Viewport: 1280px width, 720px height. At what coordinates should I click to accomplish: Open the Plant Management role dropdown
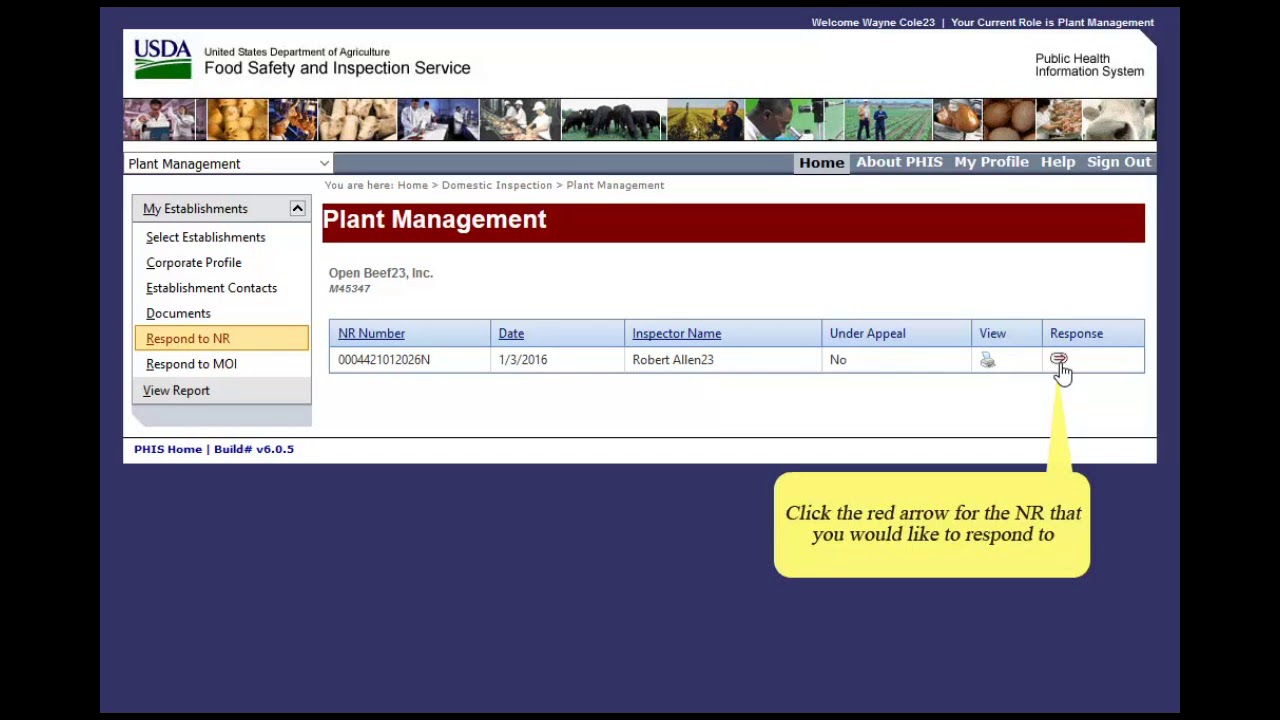point(228,164)
